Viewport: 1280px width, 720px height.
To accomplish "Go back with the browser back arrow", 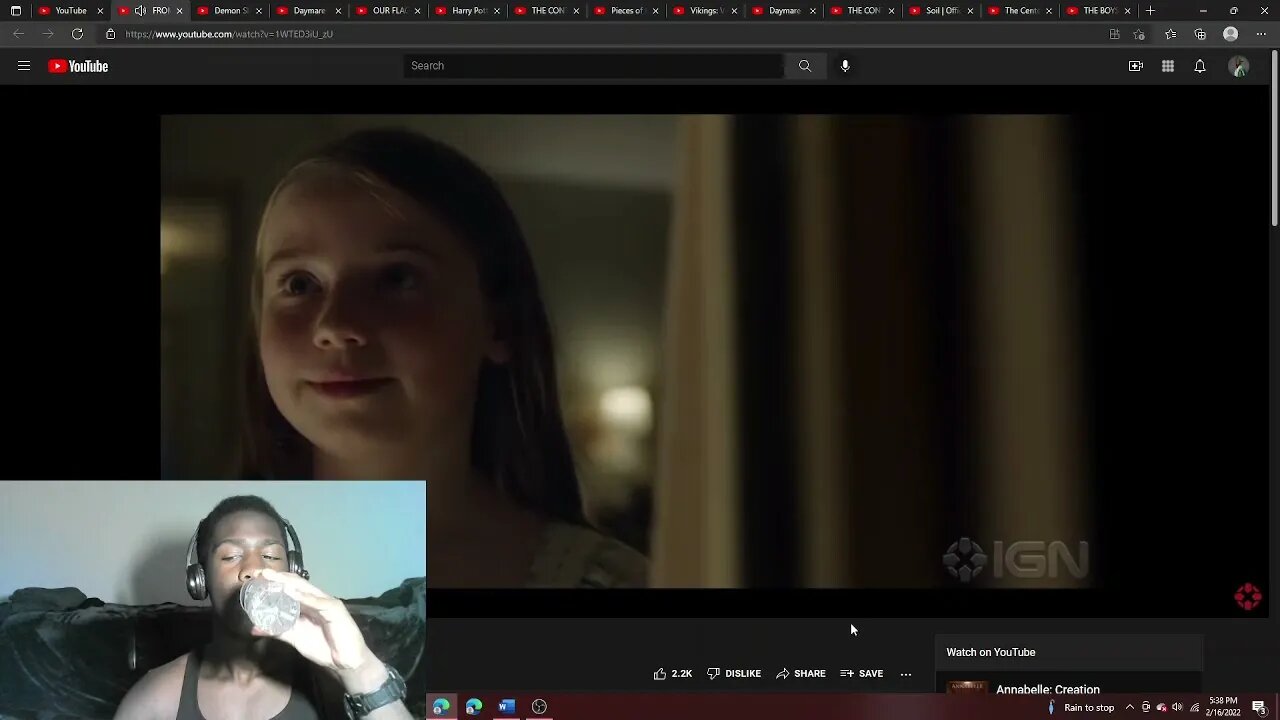I will point(18,34).
